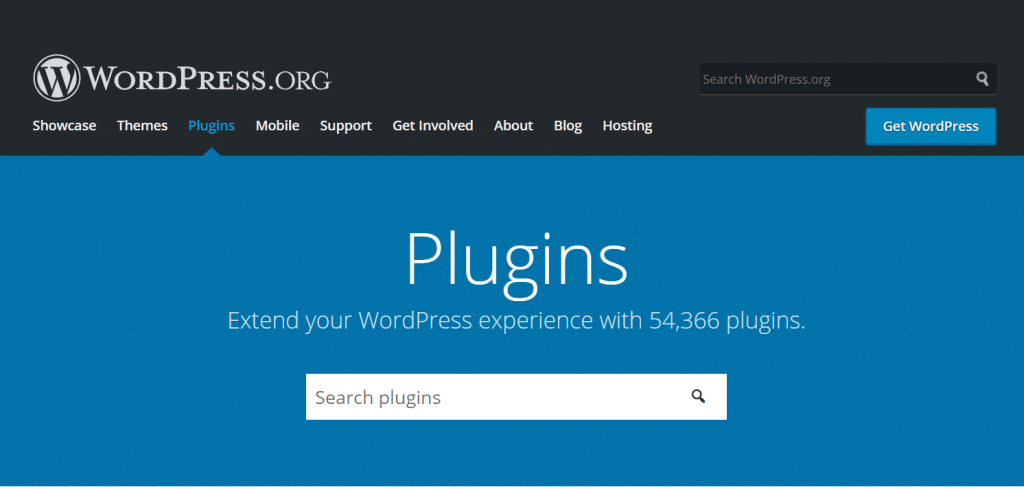Visit the Support section

point(345,125)
